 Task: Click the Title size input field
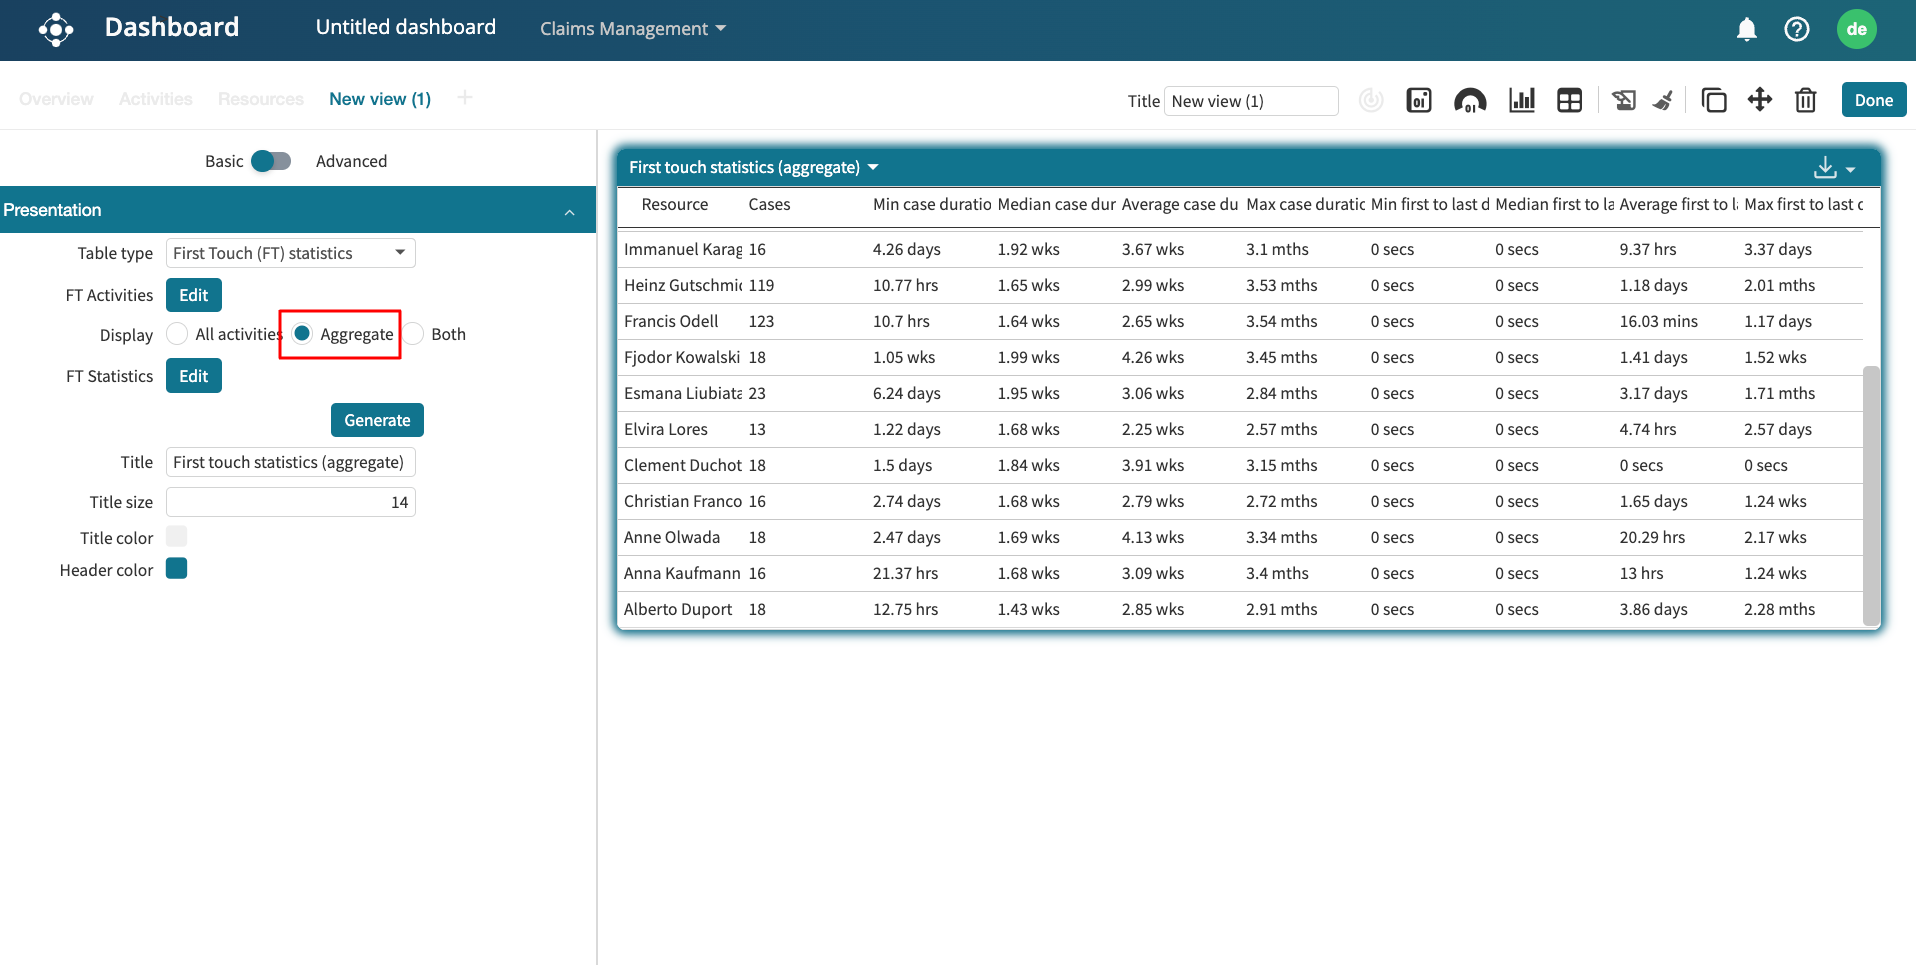pos(290,502)
